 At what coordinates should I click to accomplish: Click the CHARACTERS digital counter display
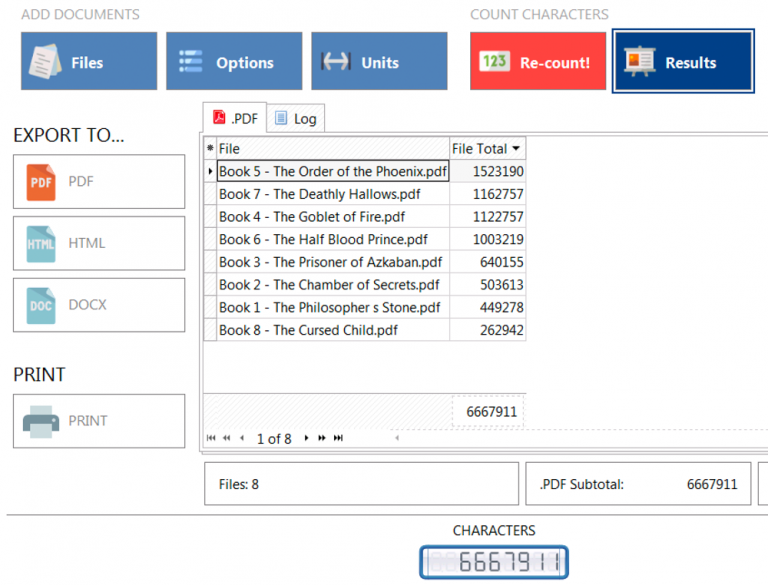point(494,562)
